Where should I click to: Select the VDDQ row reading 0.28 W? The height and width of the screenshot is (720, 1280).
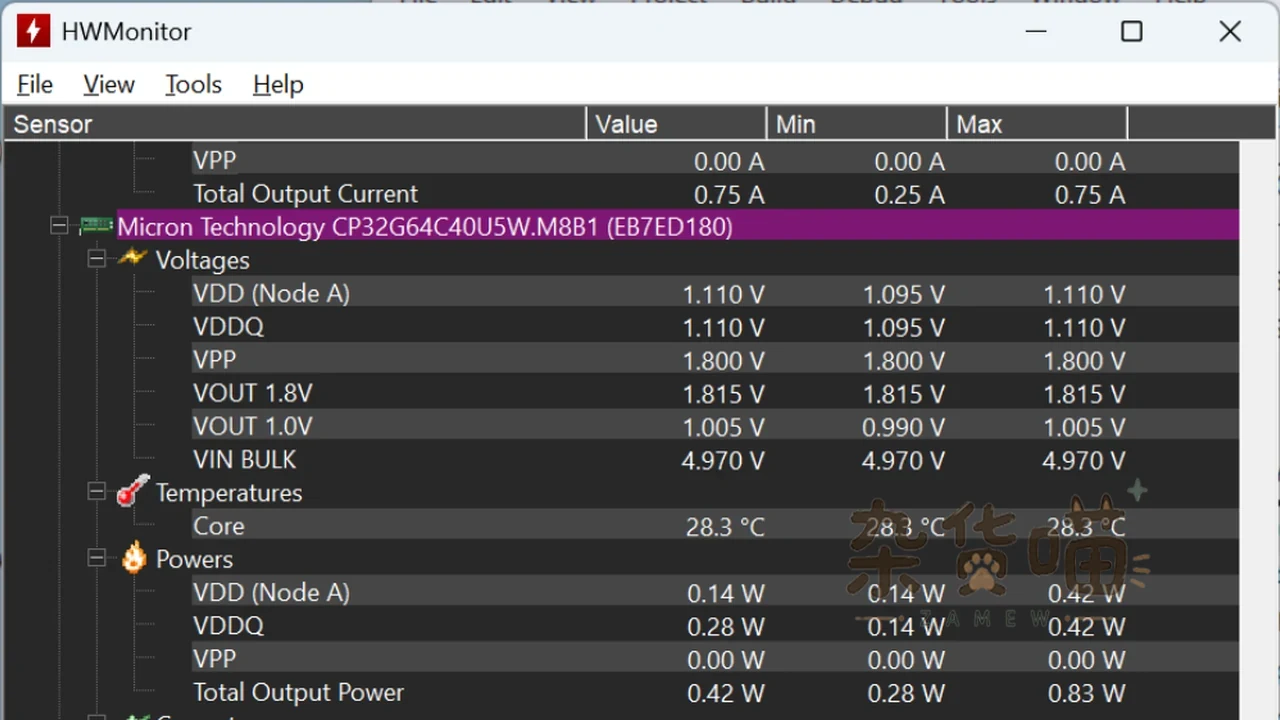click(715, 626)
